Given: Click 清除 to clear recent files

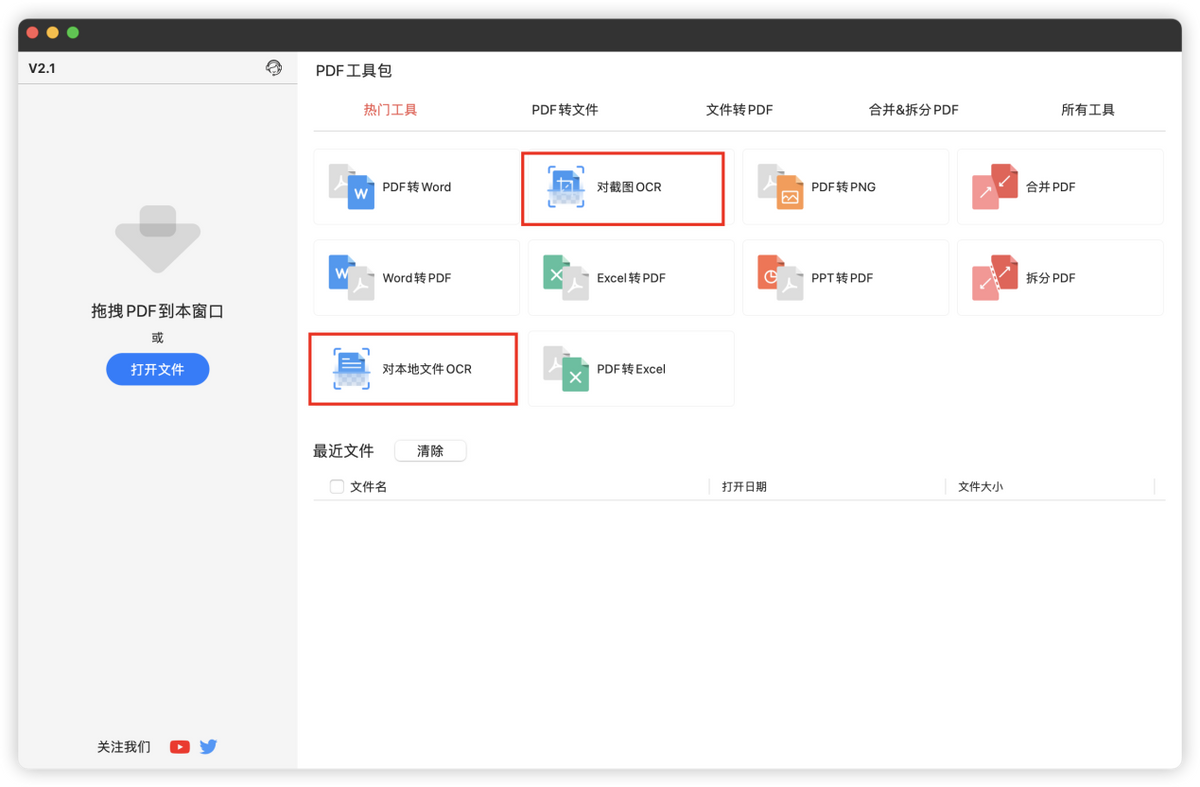Looking at the screenshot, I should [430, 451].
